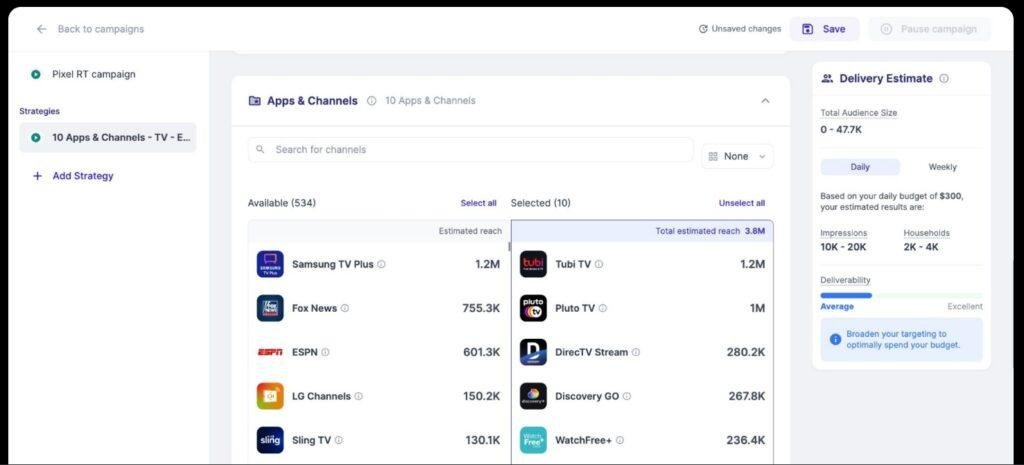Select the 10 Apps & Channels strategy
The width and height of the screenshot is (1024, 465).
108,138
